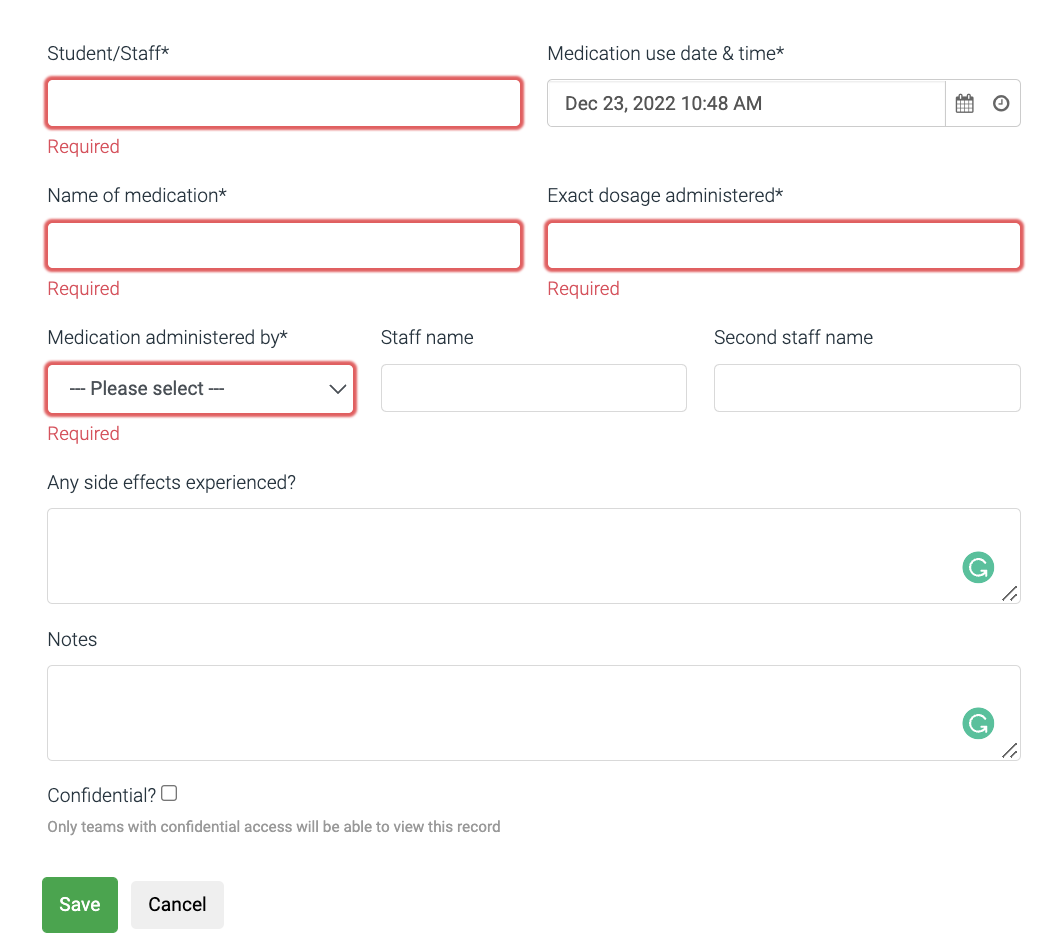This screenshot has width=1056, height=944.
Task: Select the Name of medication field
Action: [x=284, y=245]
